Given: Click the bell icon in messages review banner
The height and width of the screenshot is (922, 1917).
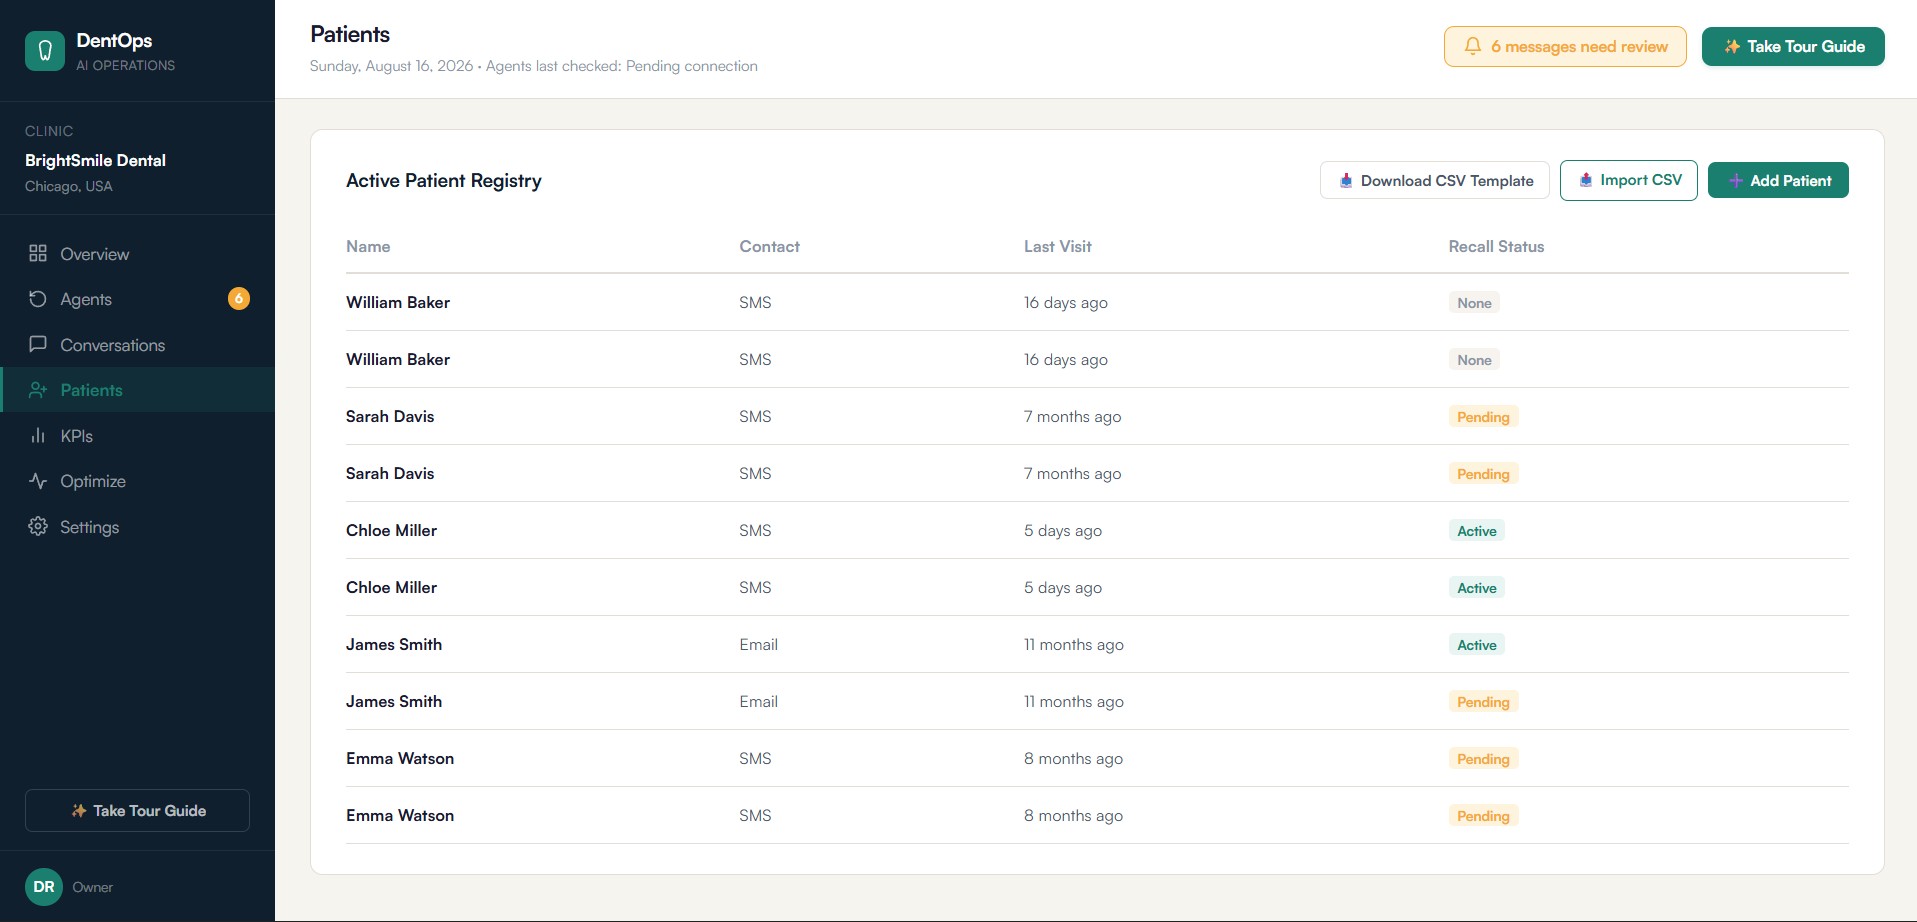Looking at the screenshot, I should click(x=1472, y=46).
